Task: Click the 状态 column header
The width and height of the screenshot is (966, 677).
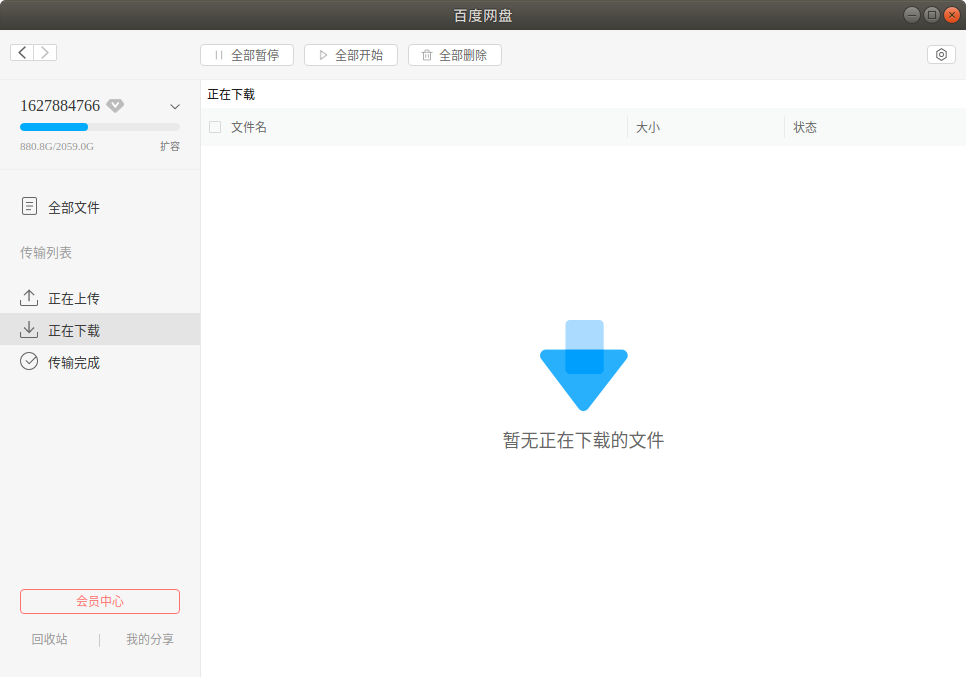Action: pos(805,128)
